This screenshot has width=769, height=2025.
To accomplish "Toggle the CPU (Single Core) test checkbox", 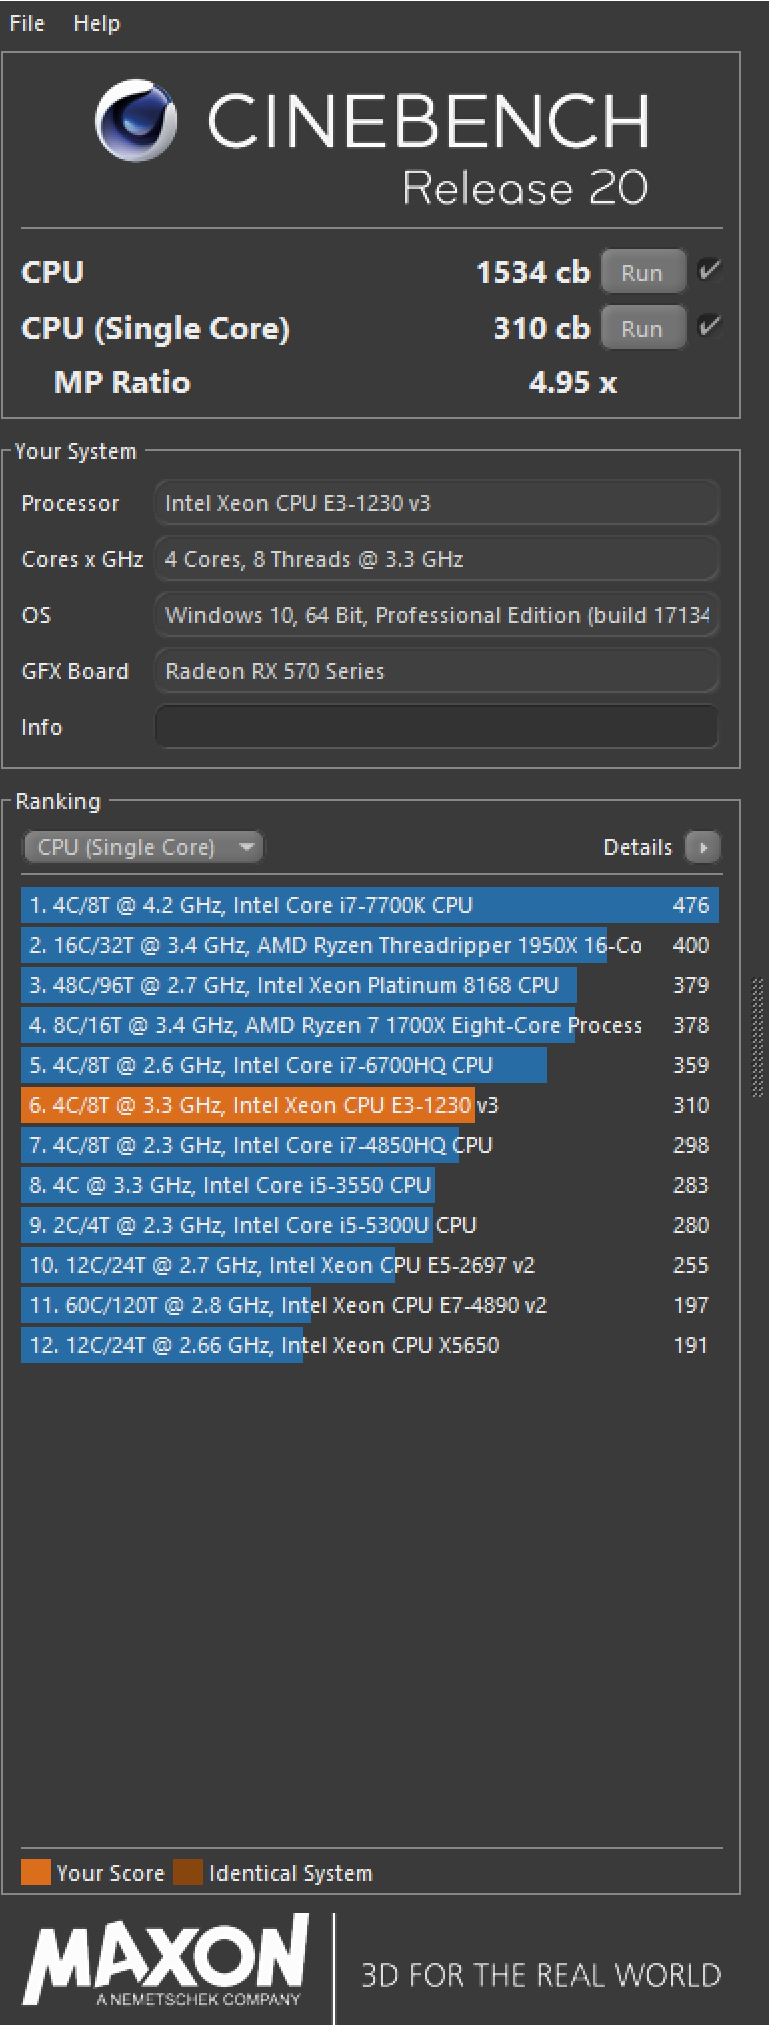I will pos(709,326).
